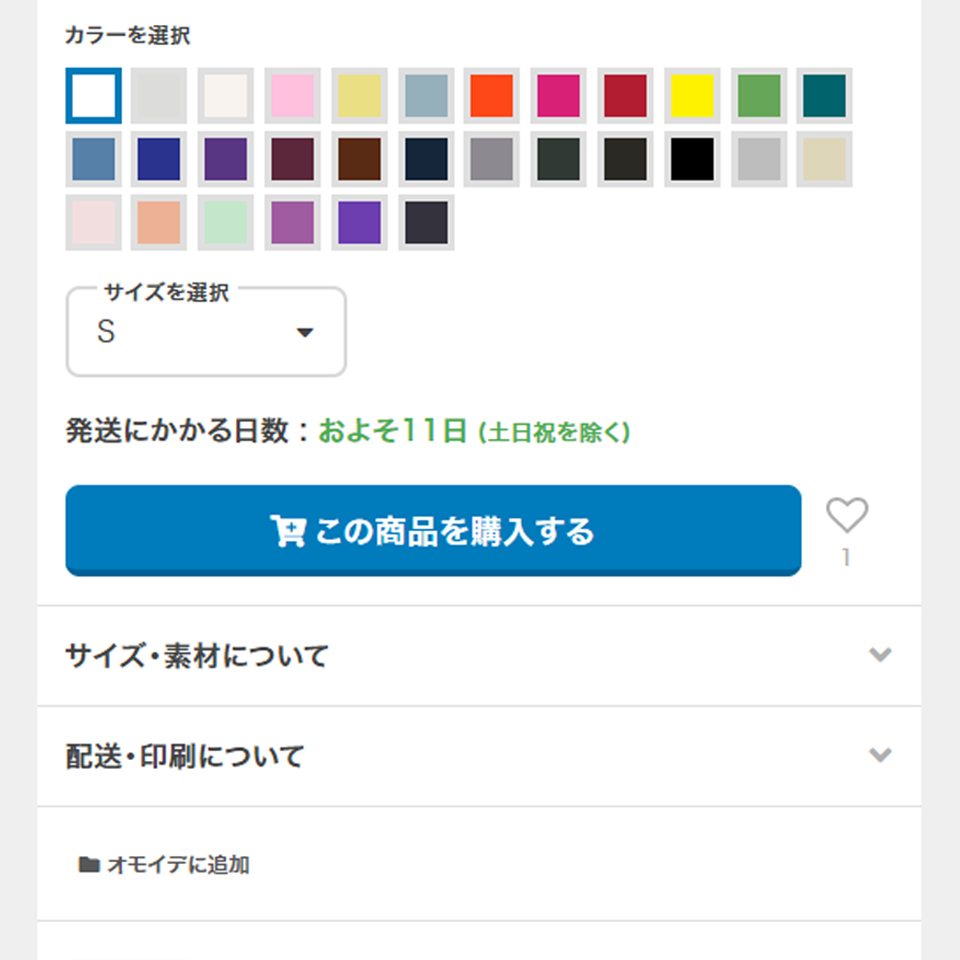Open the サイズを選択 size dropdown

[x=206, y=332]
